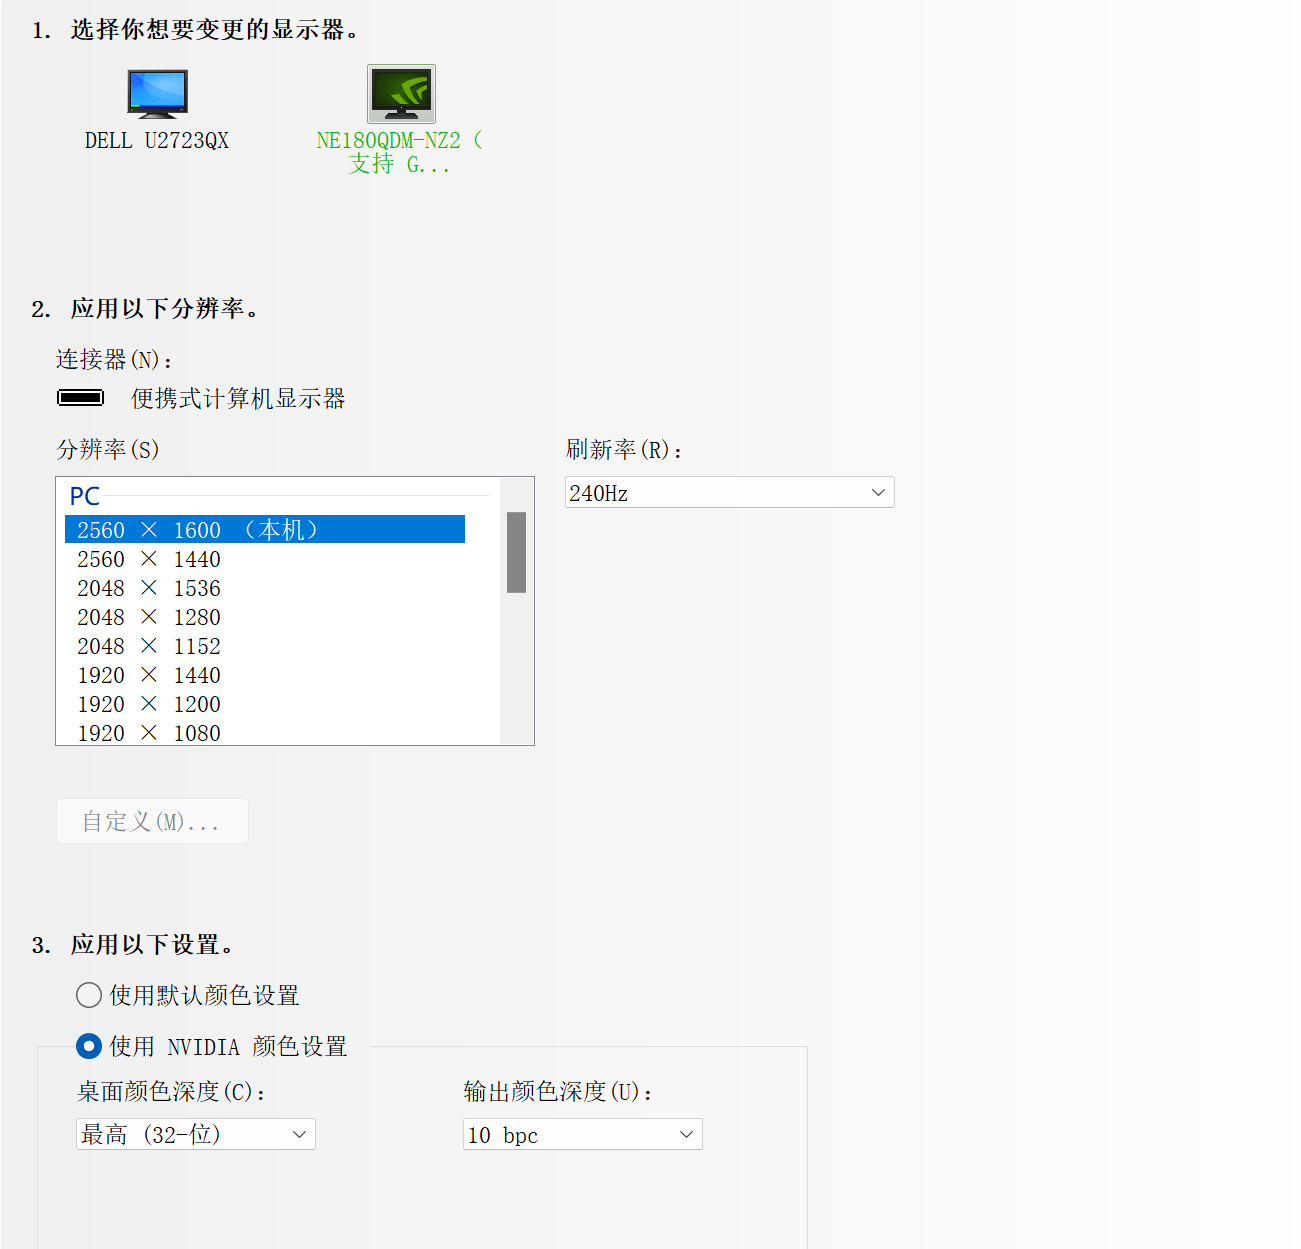Screen dimensions: 1301x1249
Task: Open the 桌面颜色深度 dropdown
Action: [x=195, y=1134]
